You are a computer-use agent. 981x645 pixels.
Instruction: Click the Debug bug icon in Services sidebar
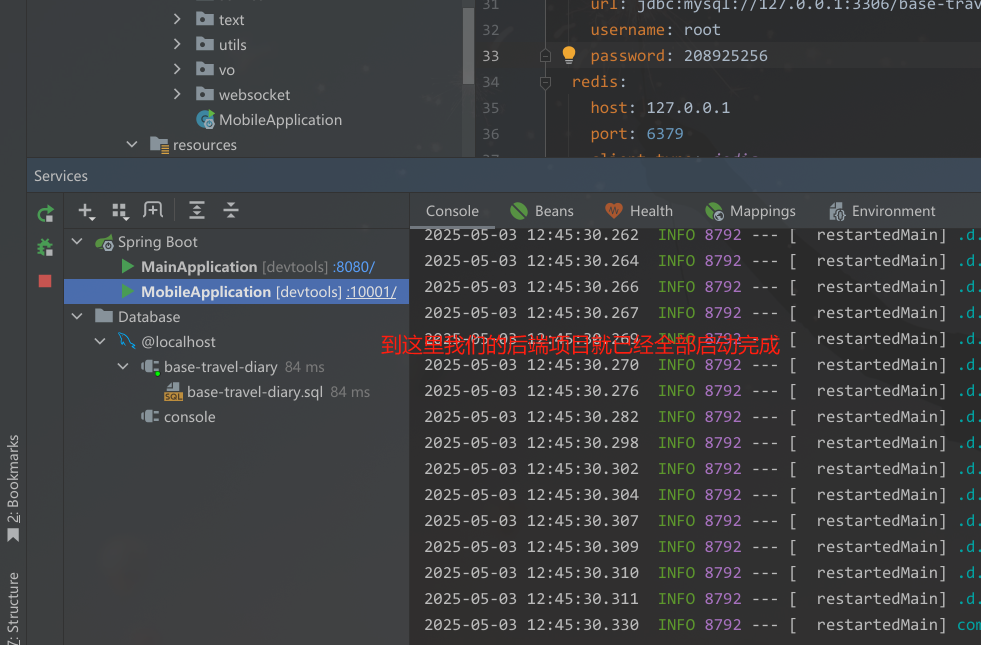pos(45,248)
